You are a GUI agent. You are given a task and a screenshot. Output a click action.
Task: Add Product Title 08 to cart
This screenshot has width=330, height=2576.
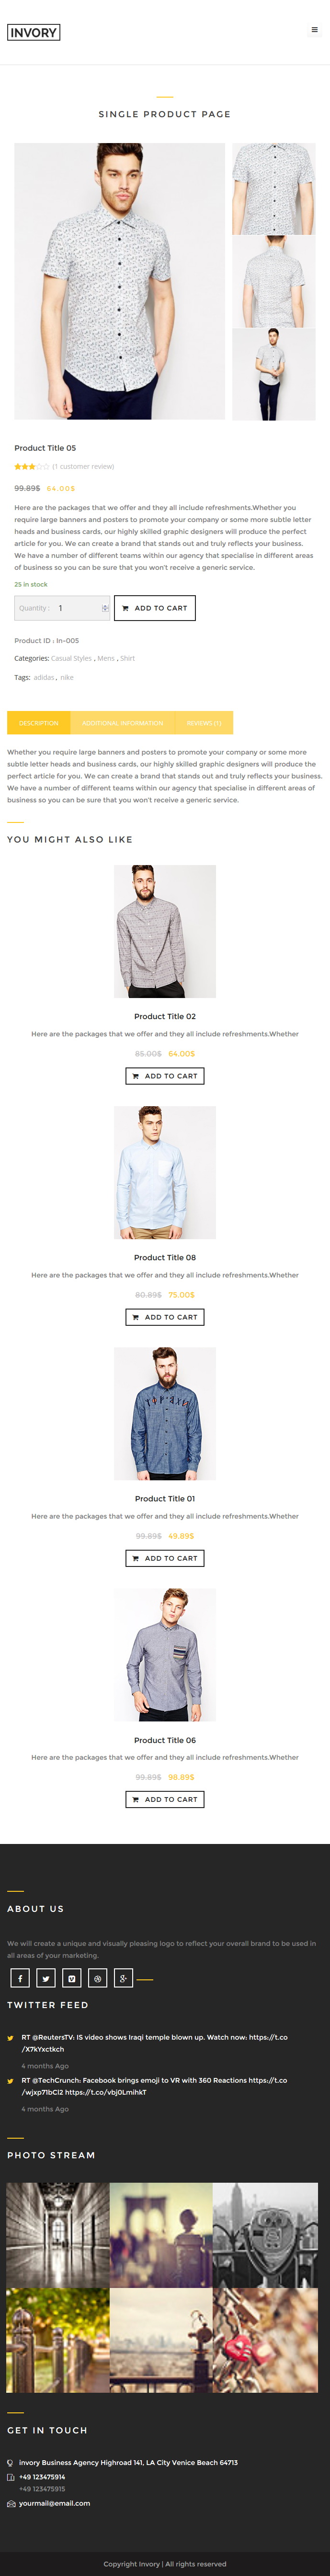(x=165, y=1317)
